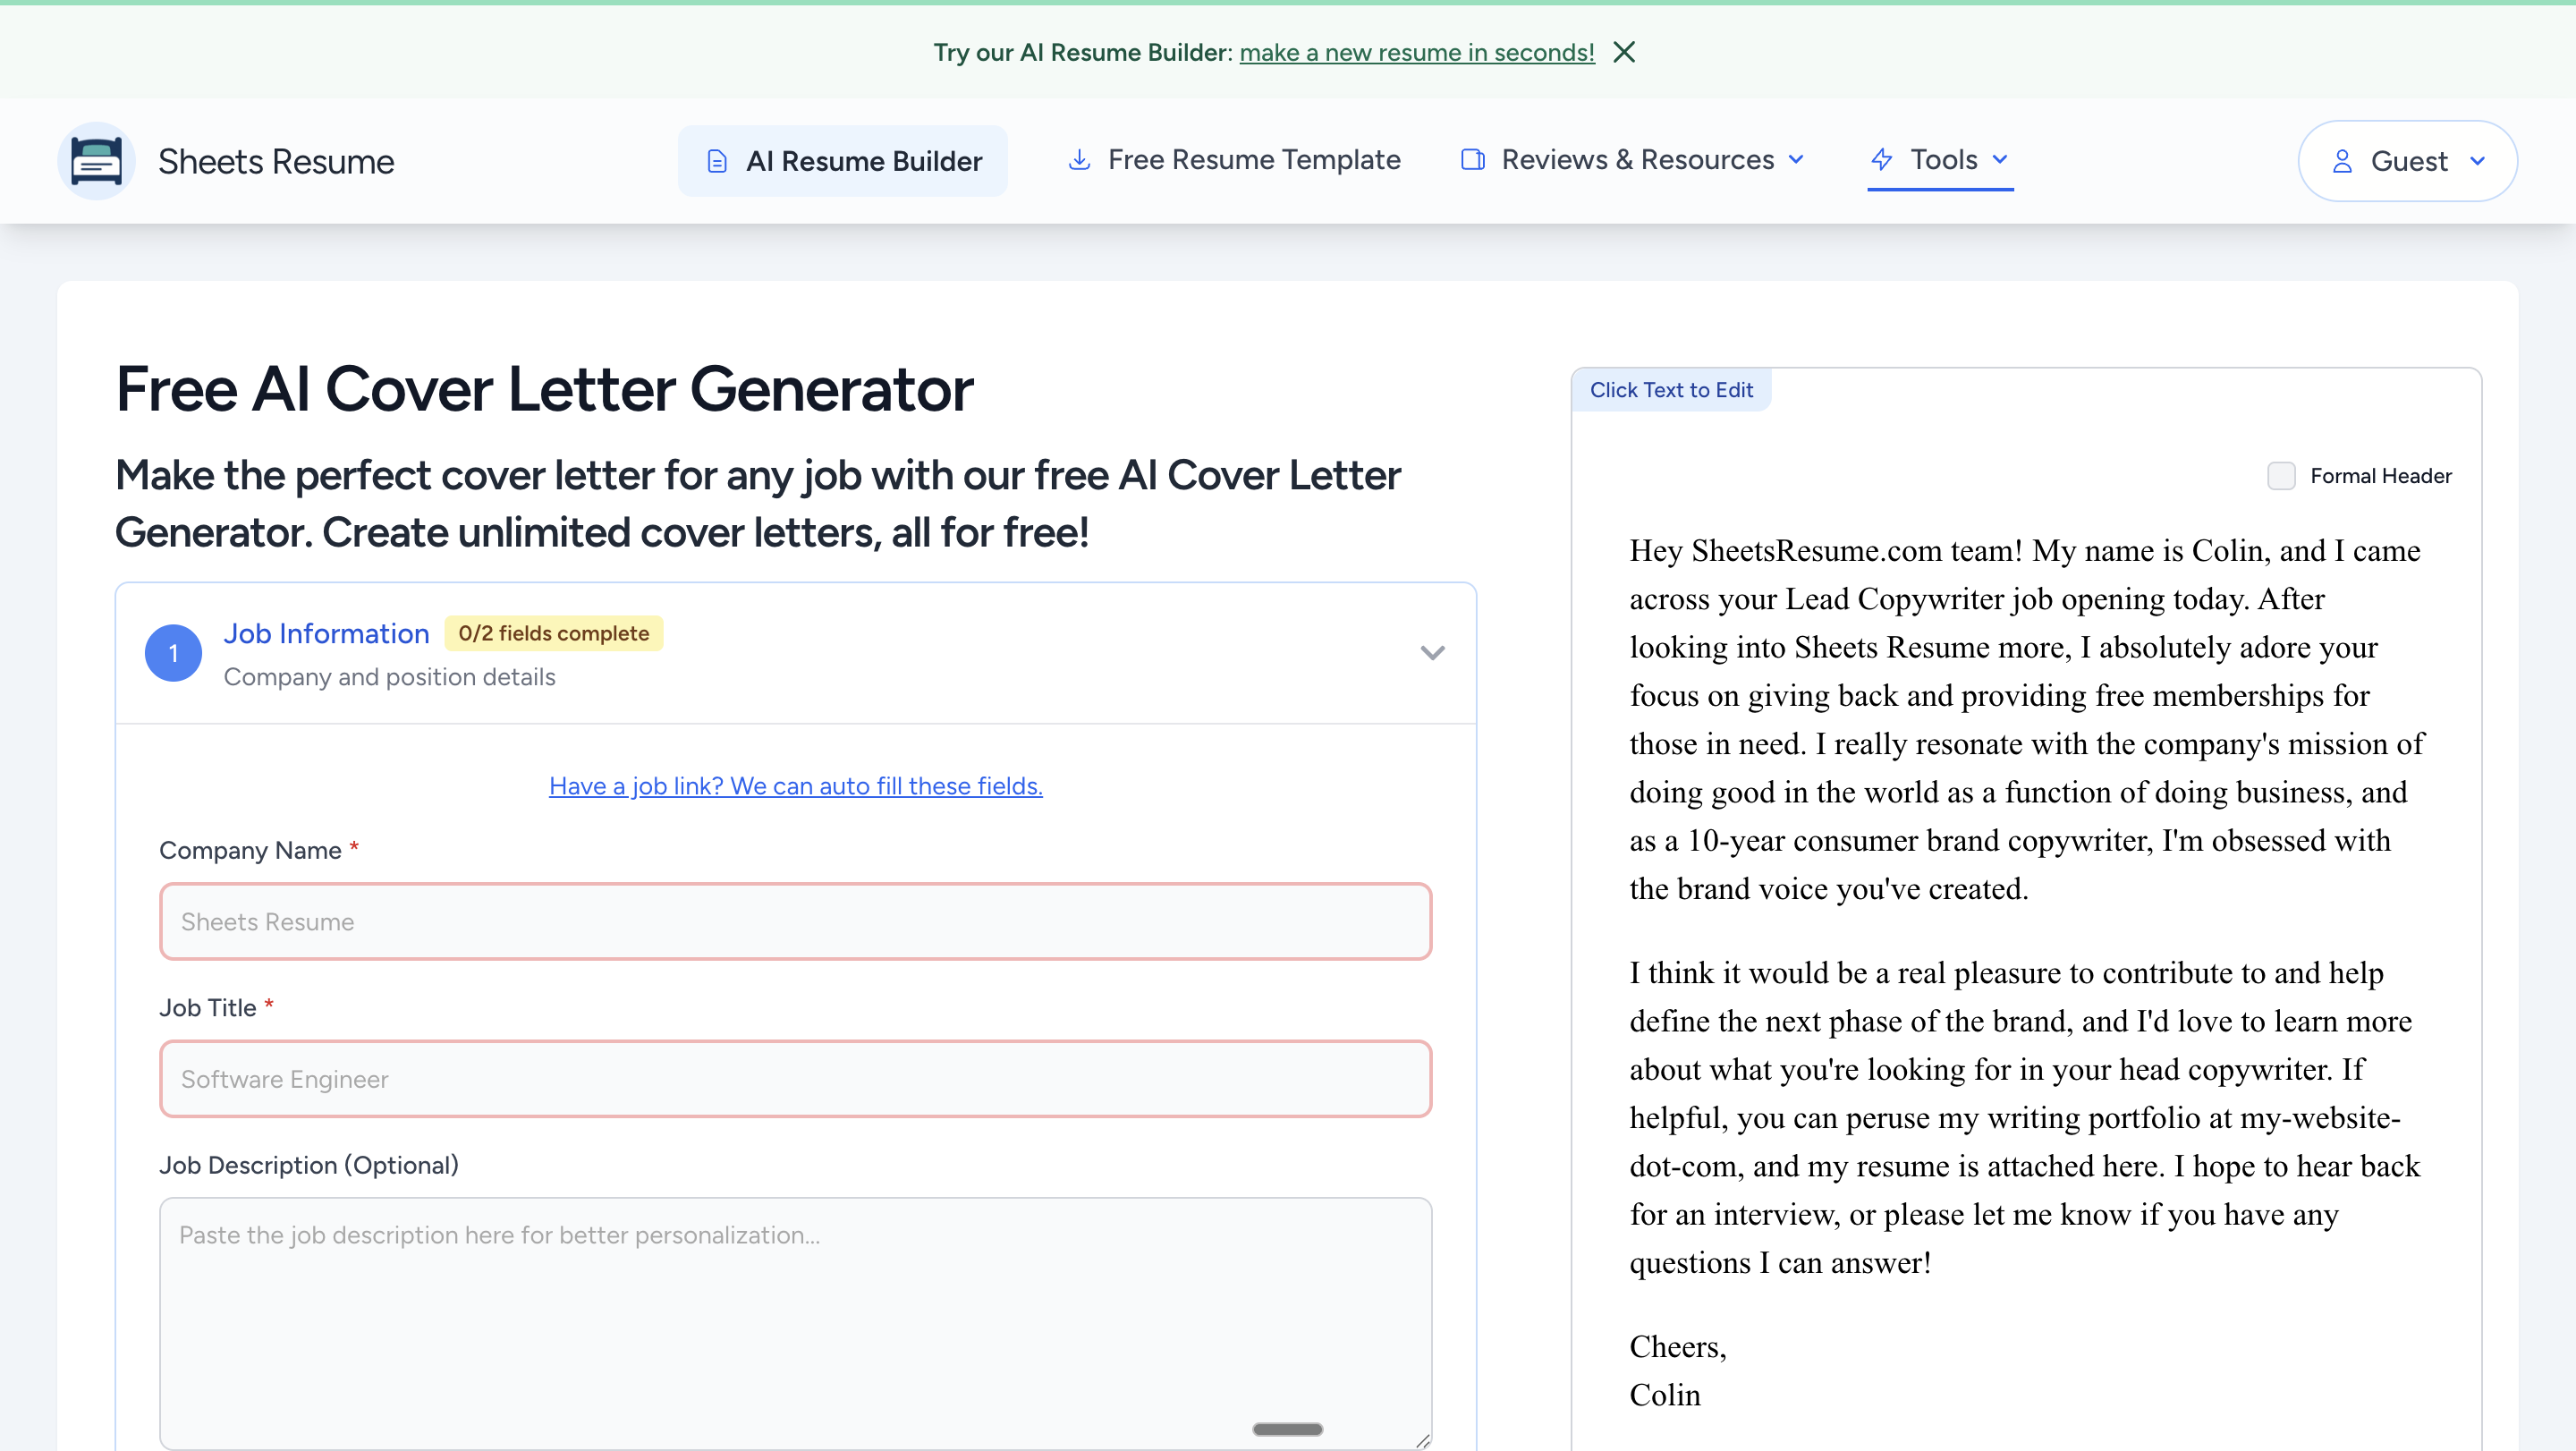Expand Reviews & Resources dropdown arrow
The height and width of the screenshot is (1451, 2576).
[1796, 160]
